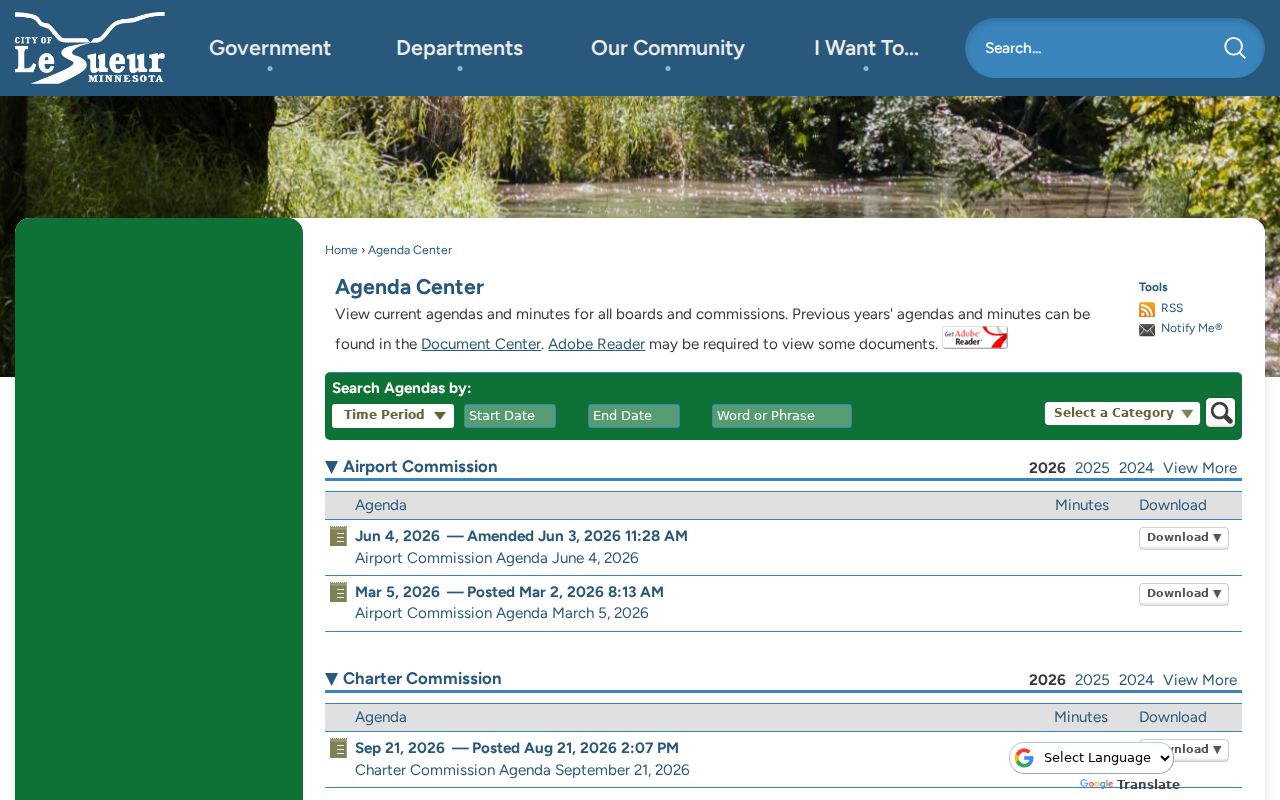Show Airport Commission 2025 agendas
This screenshot has height=800, width=1280.
[x=1092, y=468]
